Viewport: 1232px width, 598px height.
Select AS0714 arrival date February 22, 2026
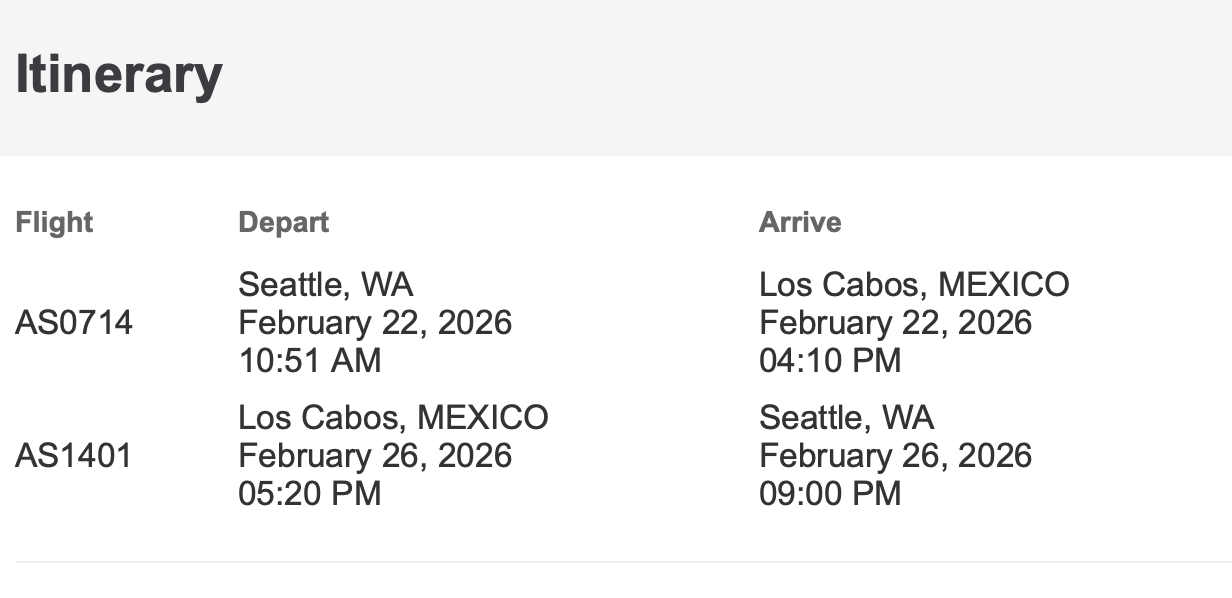point(895,323)
